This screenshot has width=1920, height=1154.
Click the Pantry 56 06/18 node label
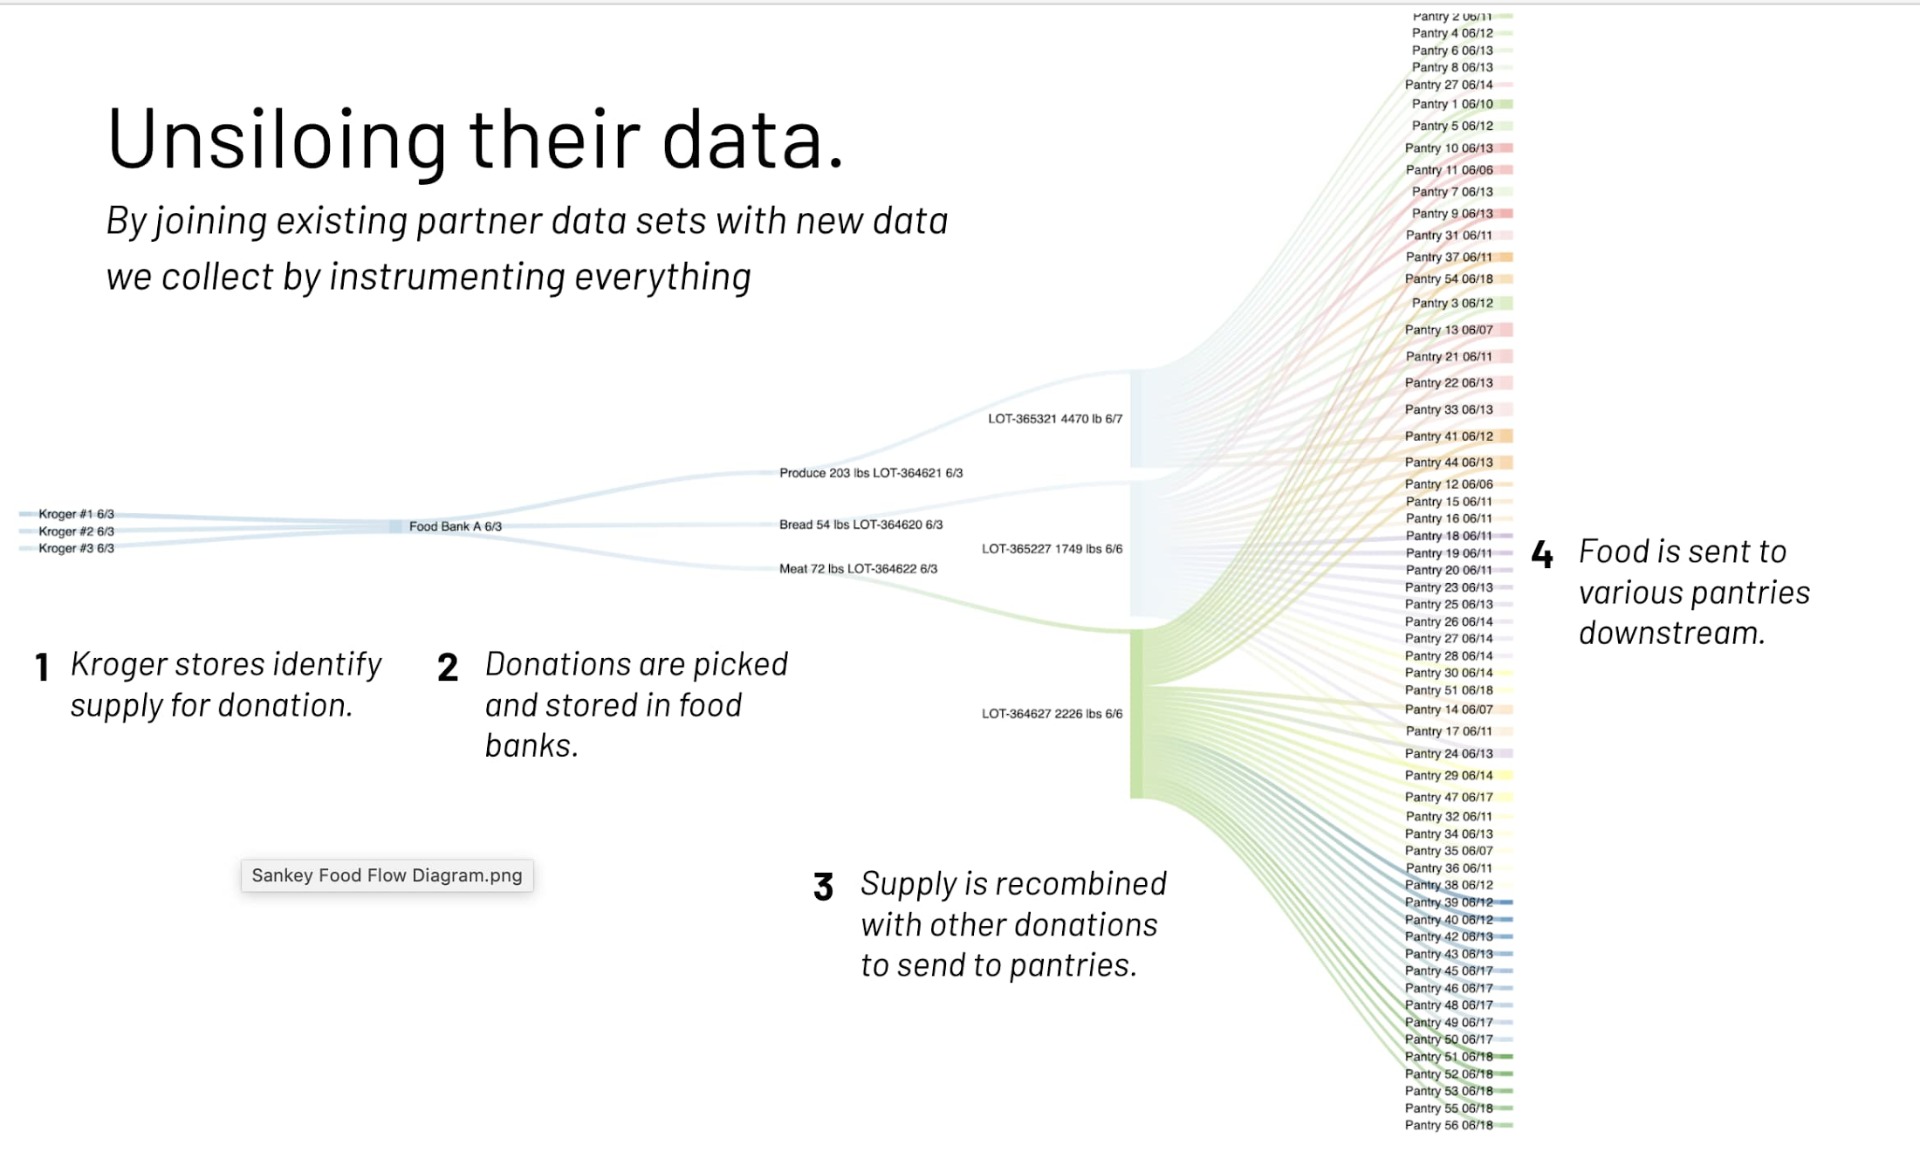point(1448,1125)
